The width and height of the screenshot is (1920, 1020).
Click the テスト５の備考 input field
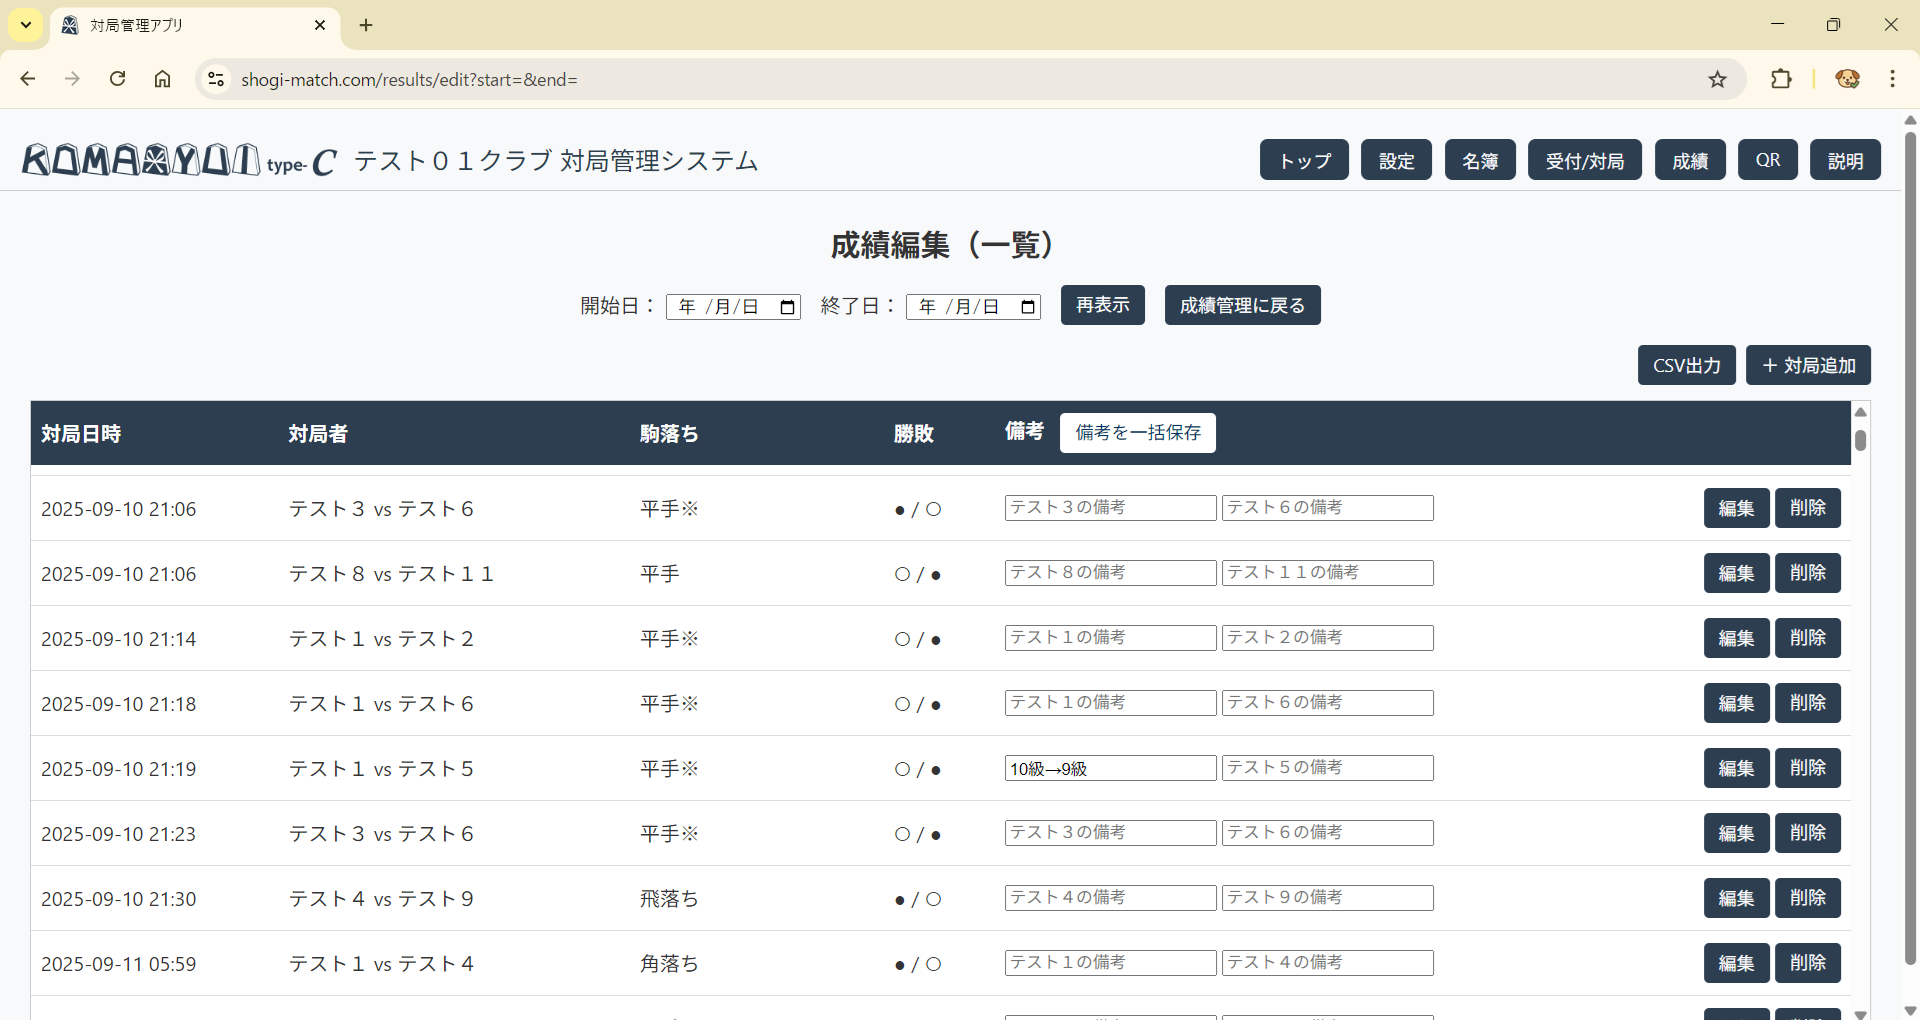click(1327, 768)
